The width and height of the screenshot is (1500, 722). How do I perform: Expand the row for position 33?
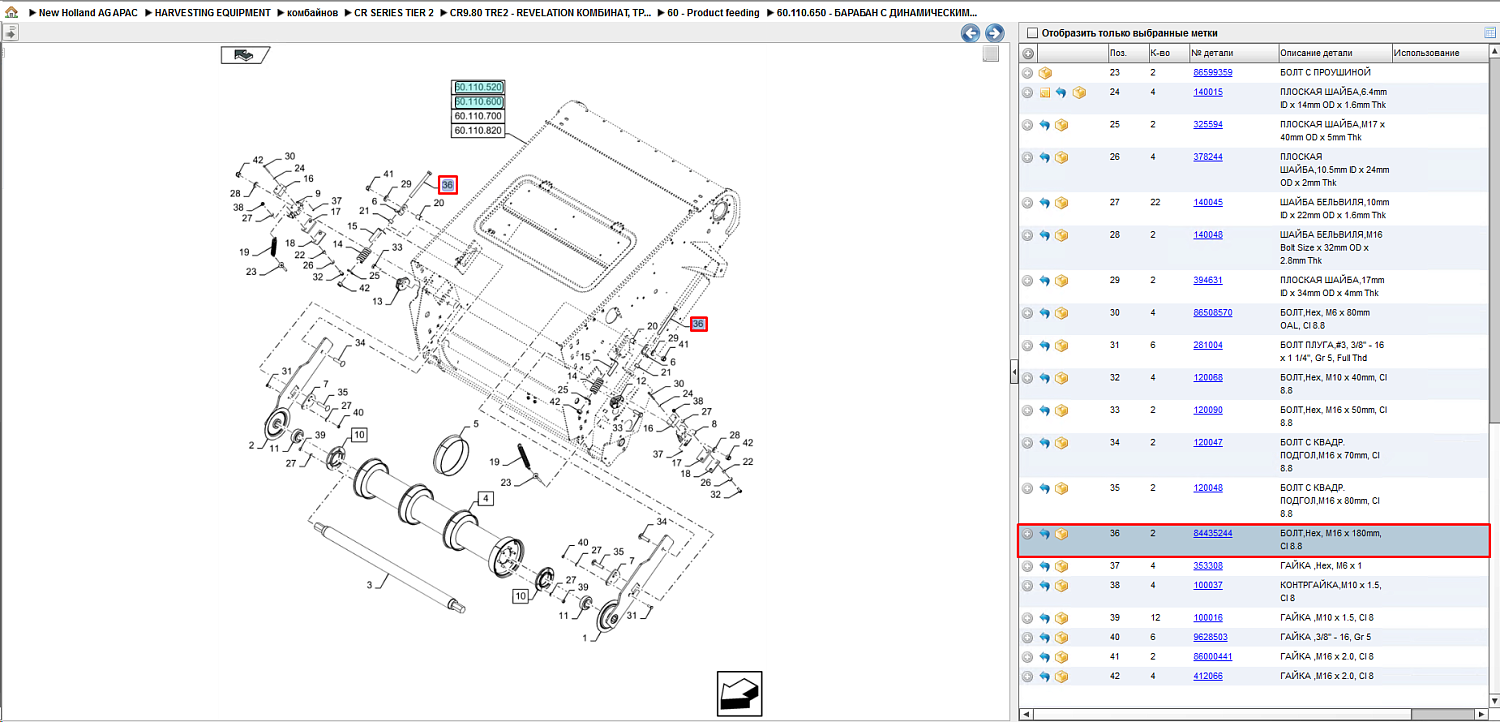click(x=1027, y=411)
